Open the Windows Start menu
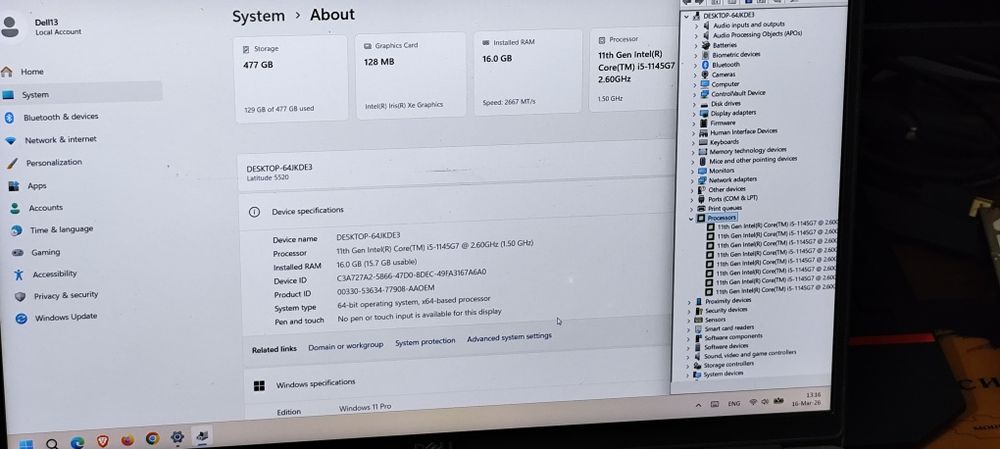The height and width of the screenshot is (449, 1000). 26,444
